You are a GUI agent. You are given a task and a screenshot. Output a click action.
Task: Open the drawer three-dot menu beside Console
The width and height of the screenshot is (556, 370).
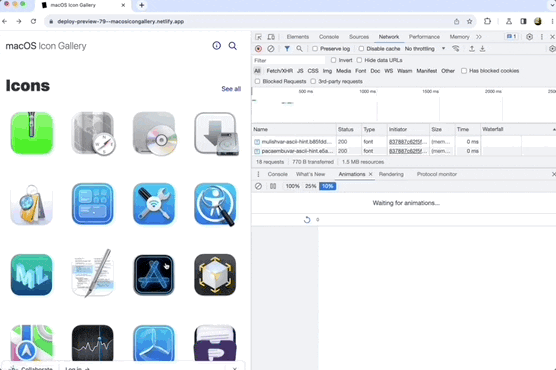tap(258, 174)
